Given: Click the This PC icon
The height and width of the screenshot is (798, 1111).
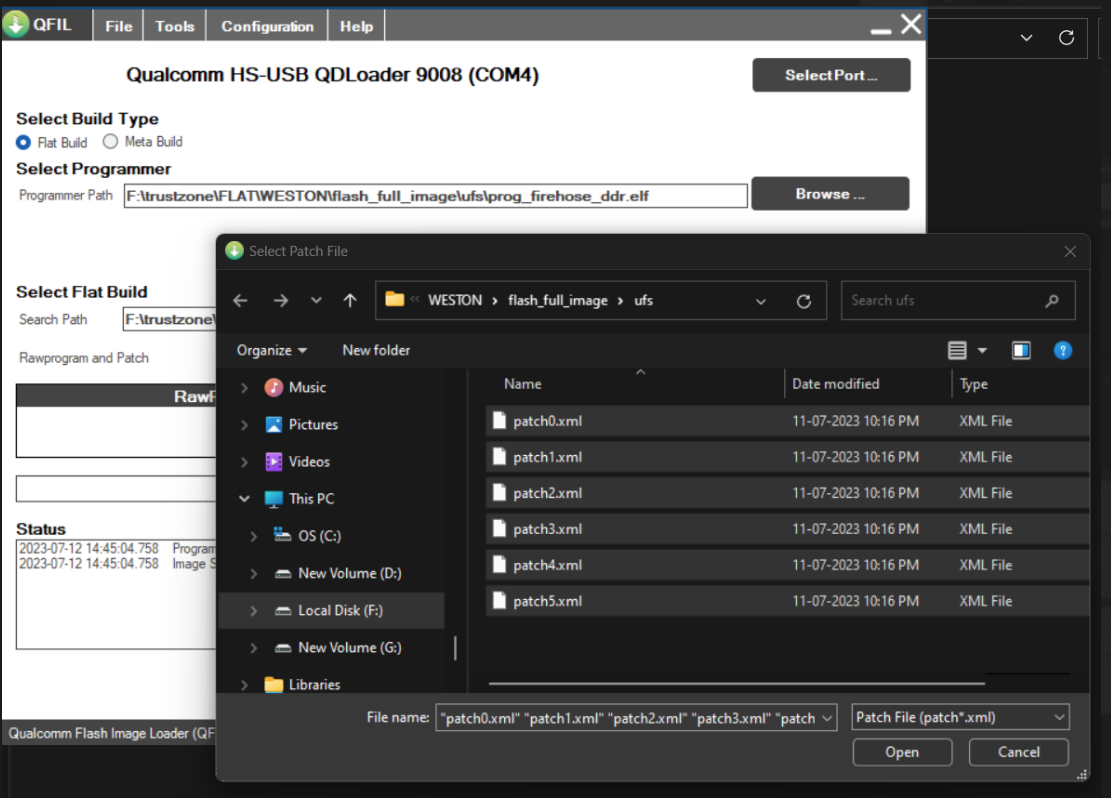Looking at the screenshot, I should pyautogui.click(x=273, y=499).
